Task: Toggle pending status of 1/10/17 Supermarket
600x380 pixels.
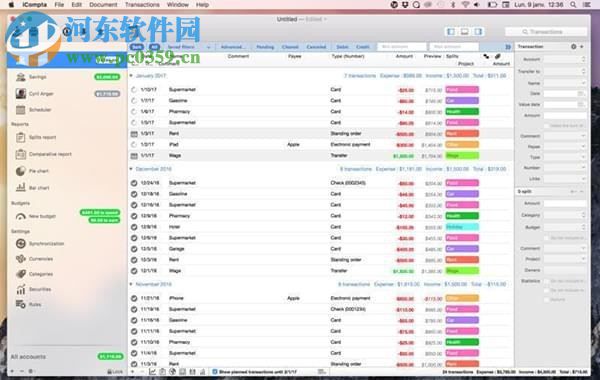Action: [x=134, y=90]
